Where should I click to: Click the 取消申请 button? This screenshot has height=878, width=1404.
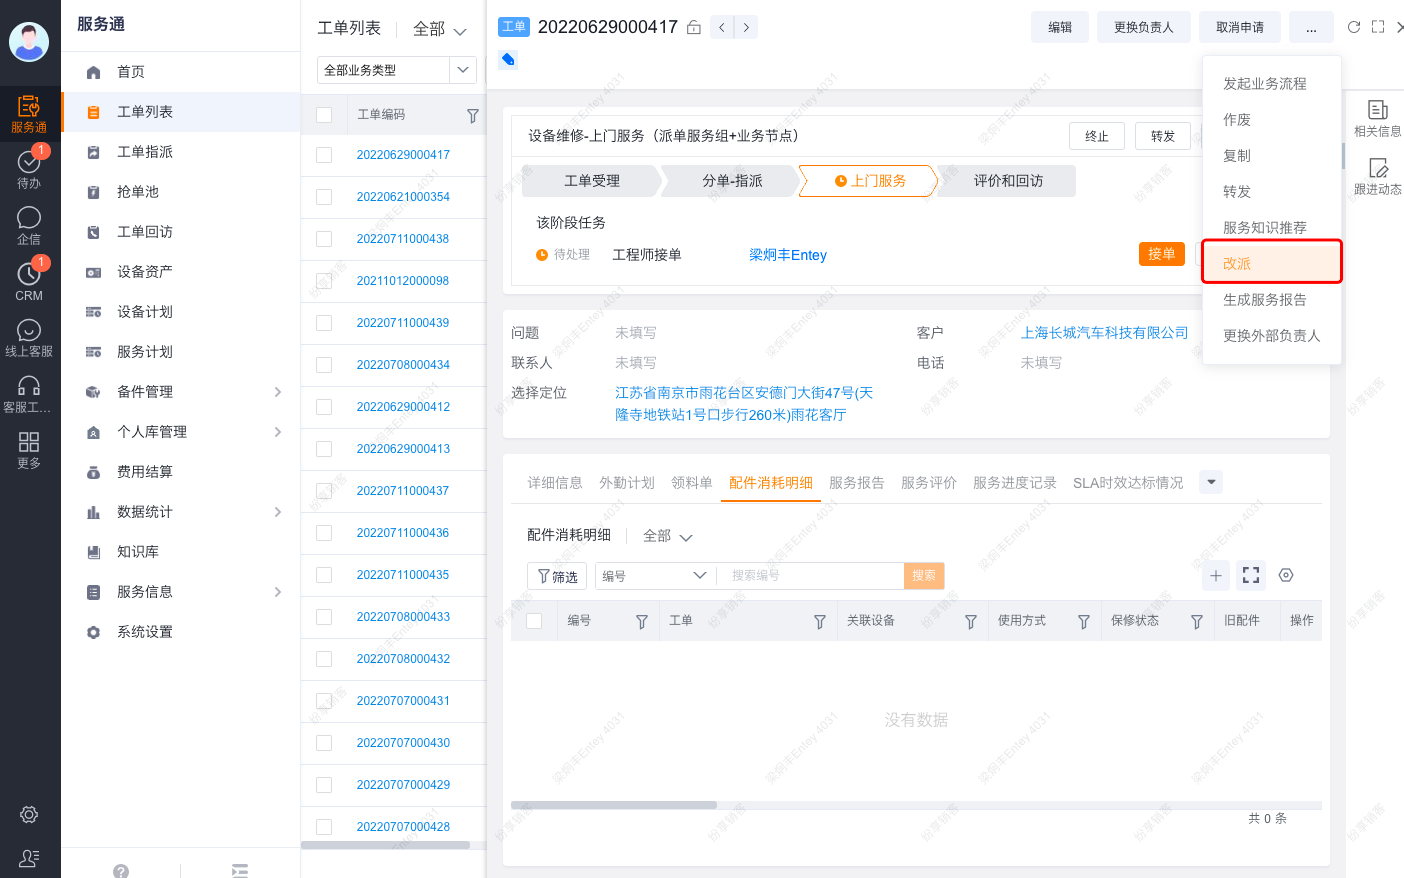point(1240,27)
